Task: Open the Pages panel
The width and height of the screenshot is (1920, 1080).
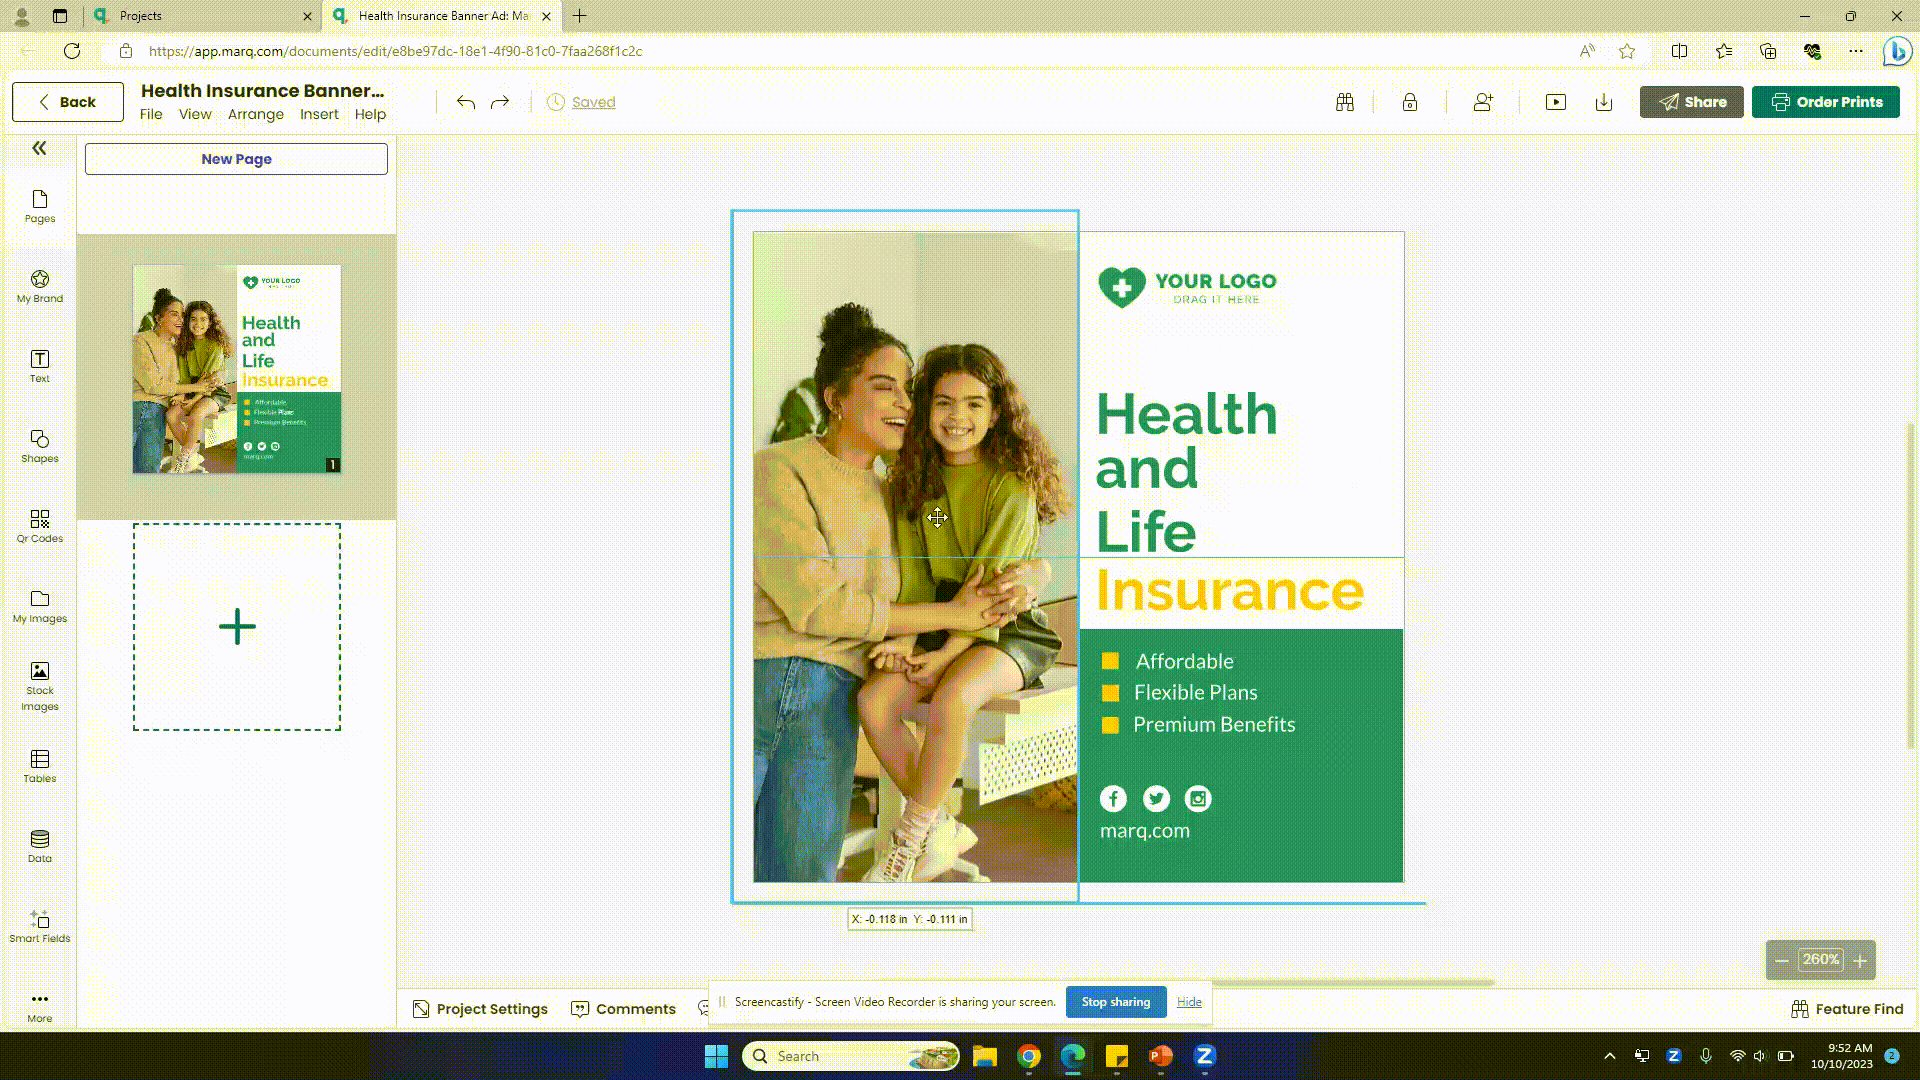Action: 40,207
